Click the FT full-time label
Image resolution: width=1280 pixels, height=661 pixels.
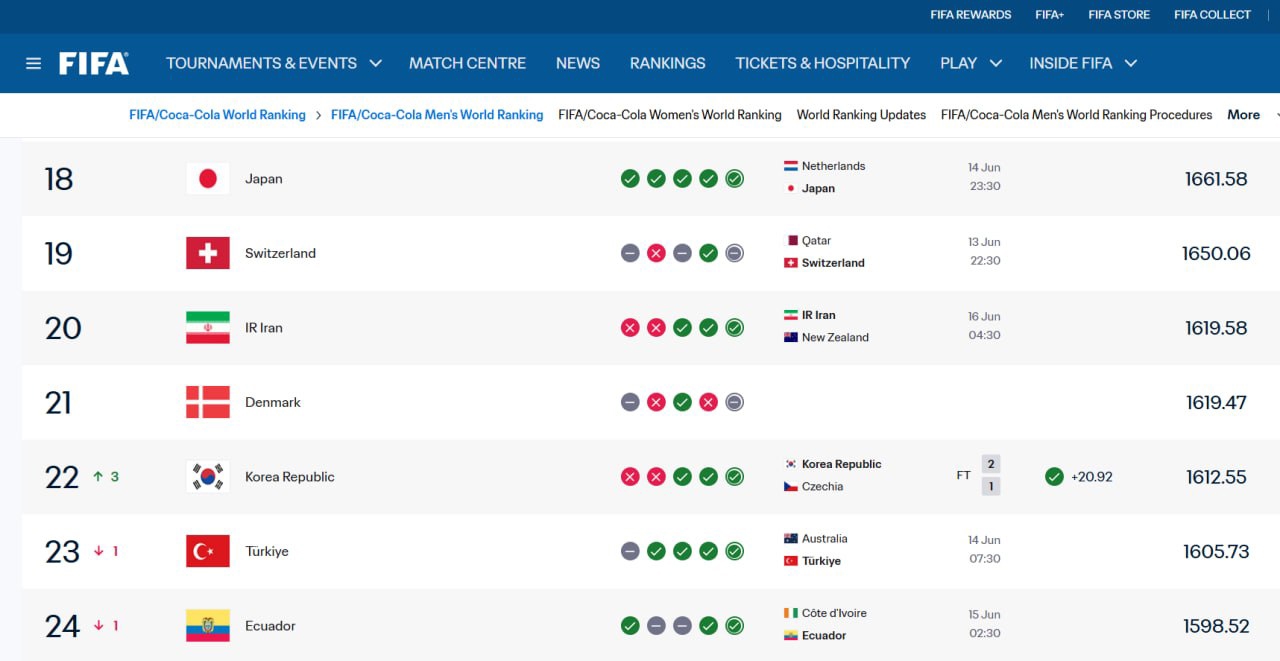tap(963, 476)
